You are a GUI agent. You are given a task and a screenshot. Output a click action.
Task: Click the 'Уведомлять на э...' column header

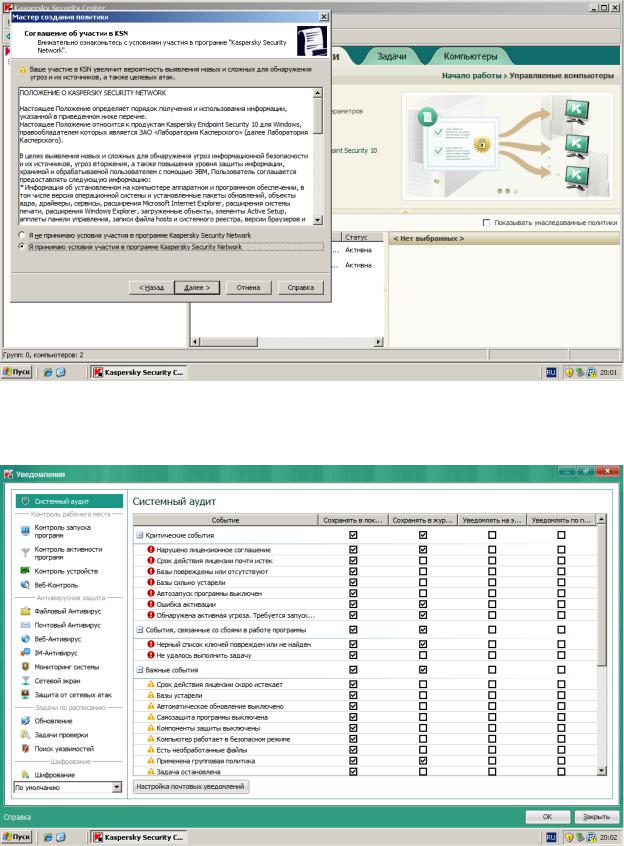pyautogui.click(x=492, y=520)
